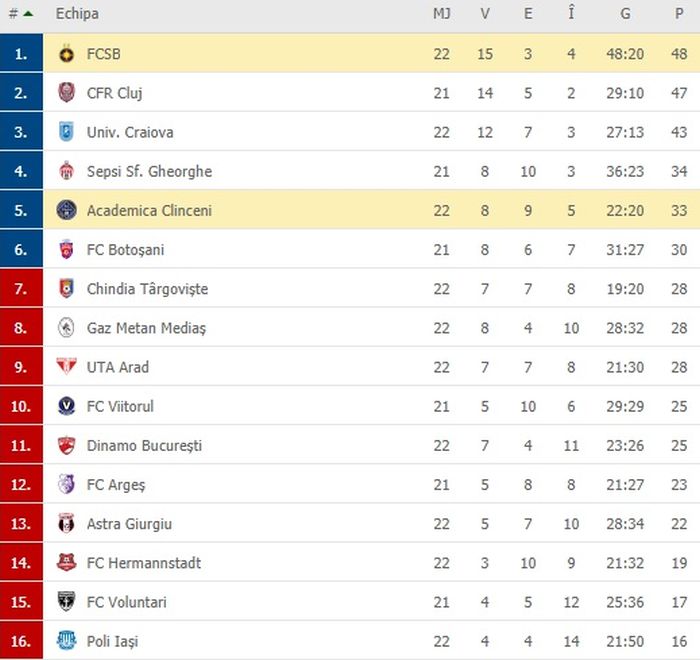Open the FC Hermannstadt team link
The image size is (700, 660).
pos(144,563)
